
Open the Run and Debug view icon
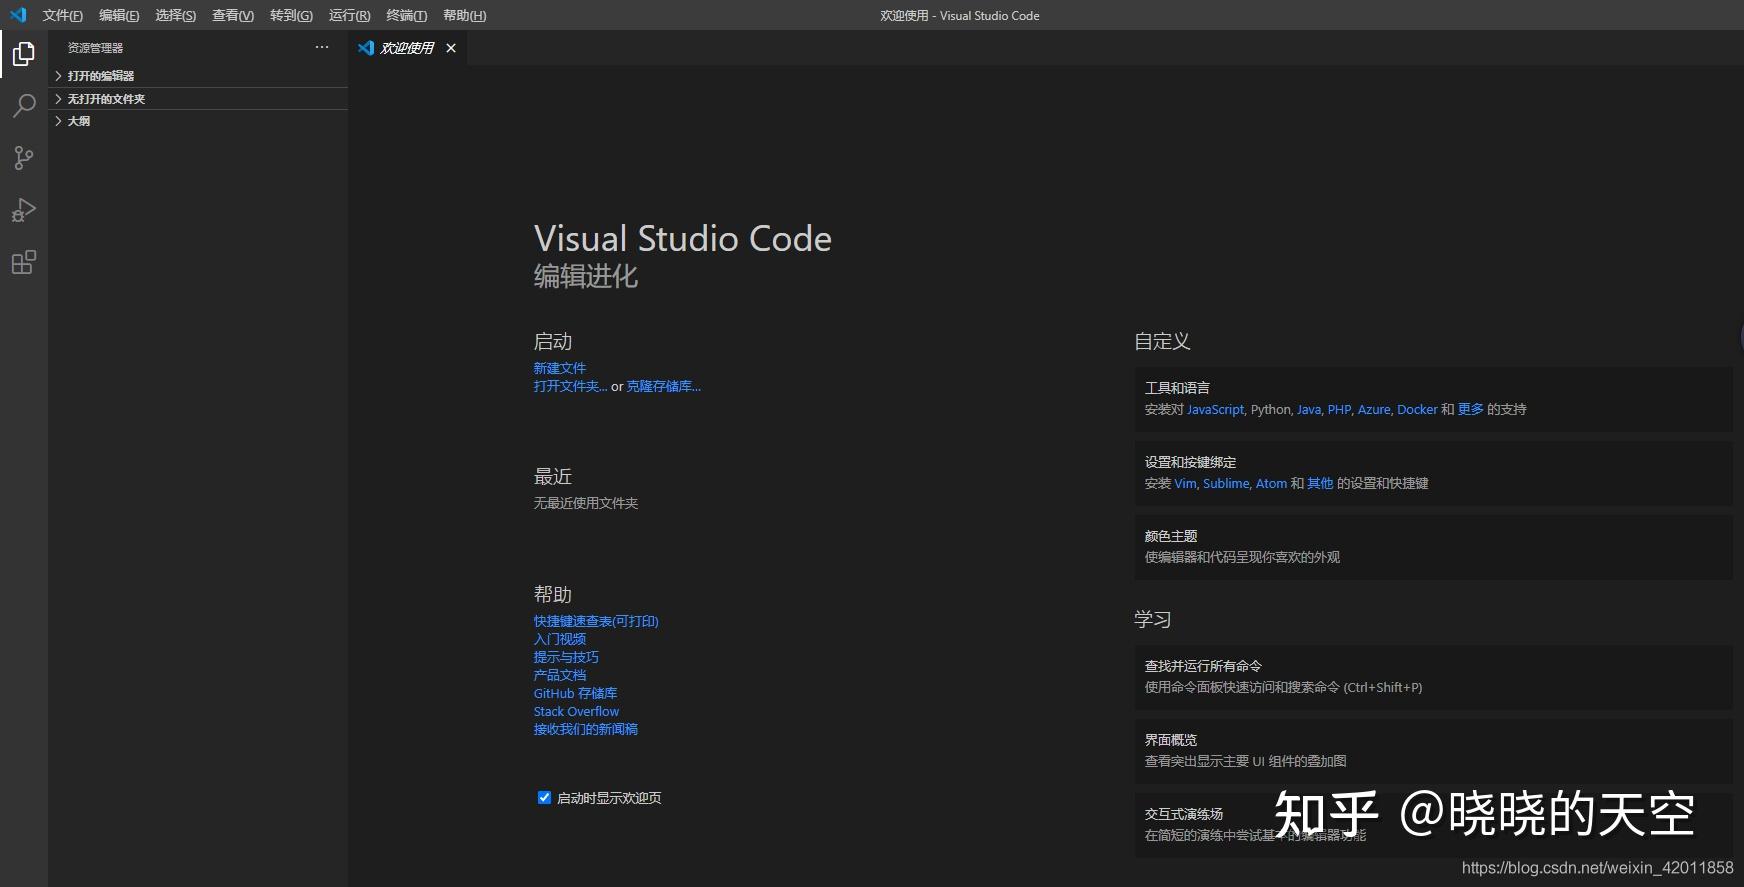(24, 210)
